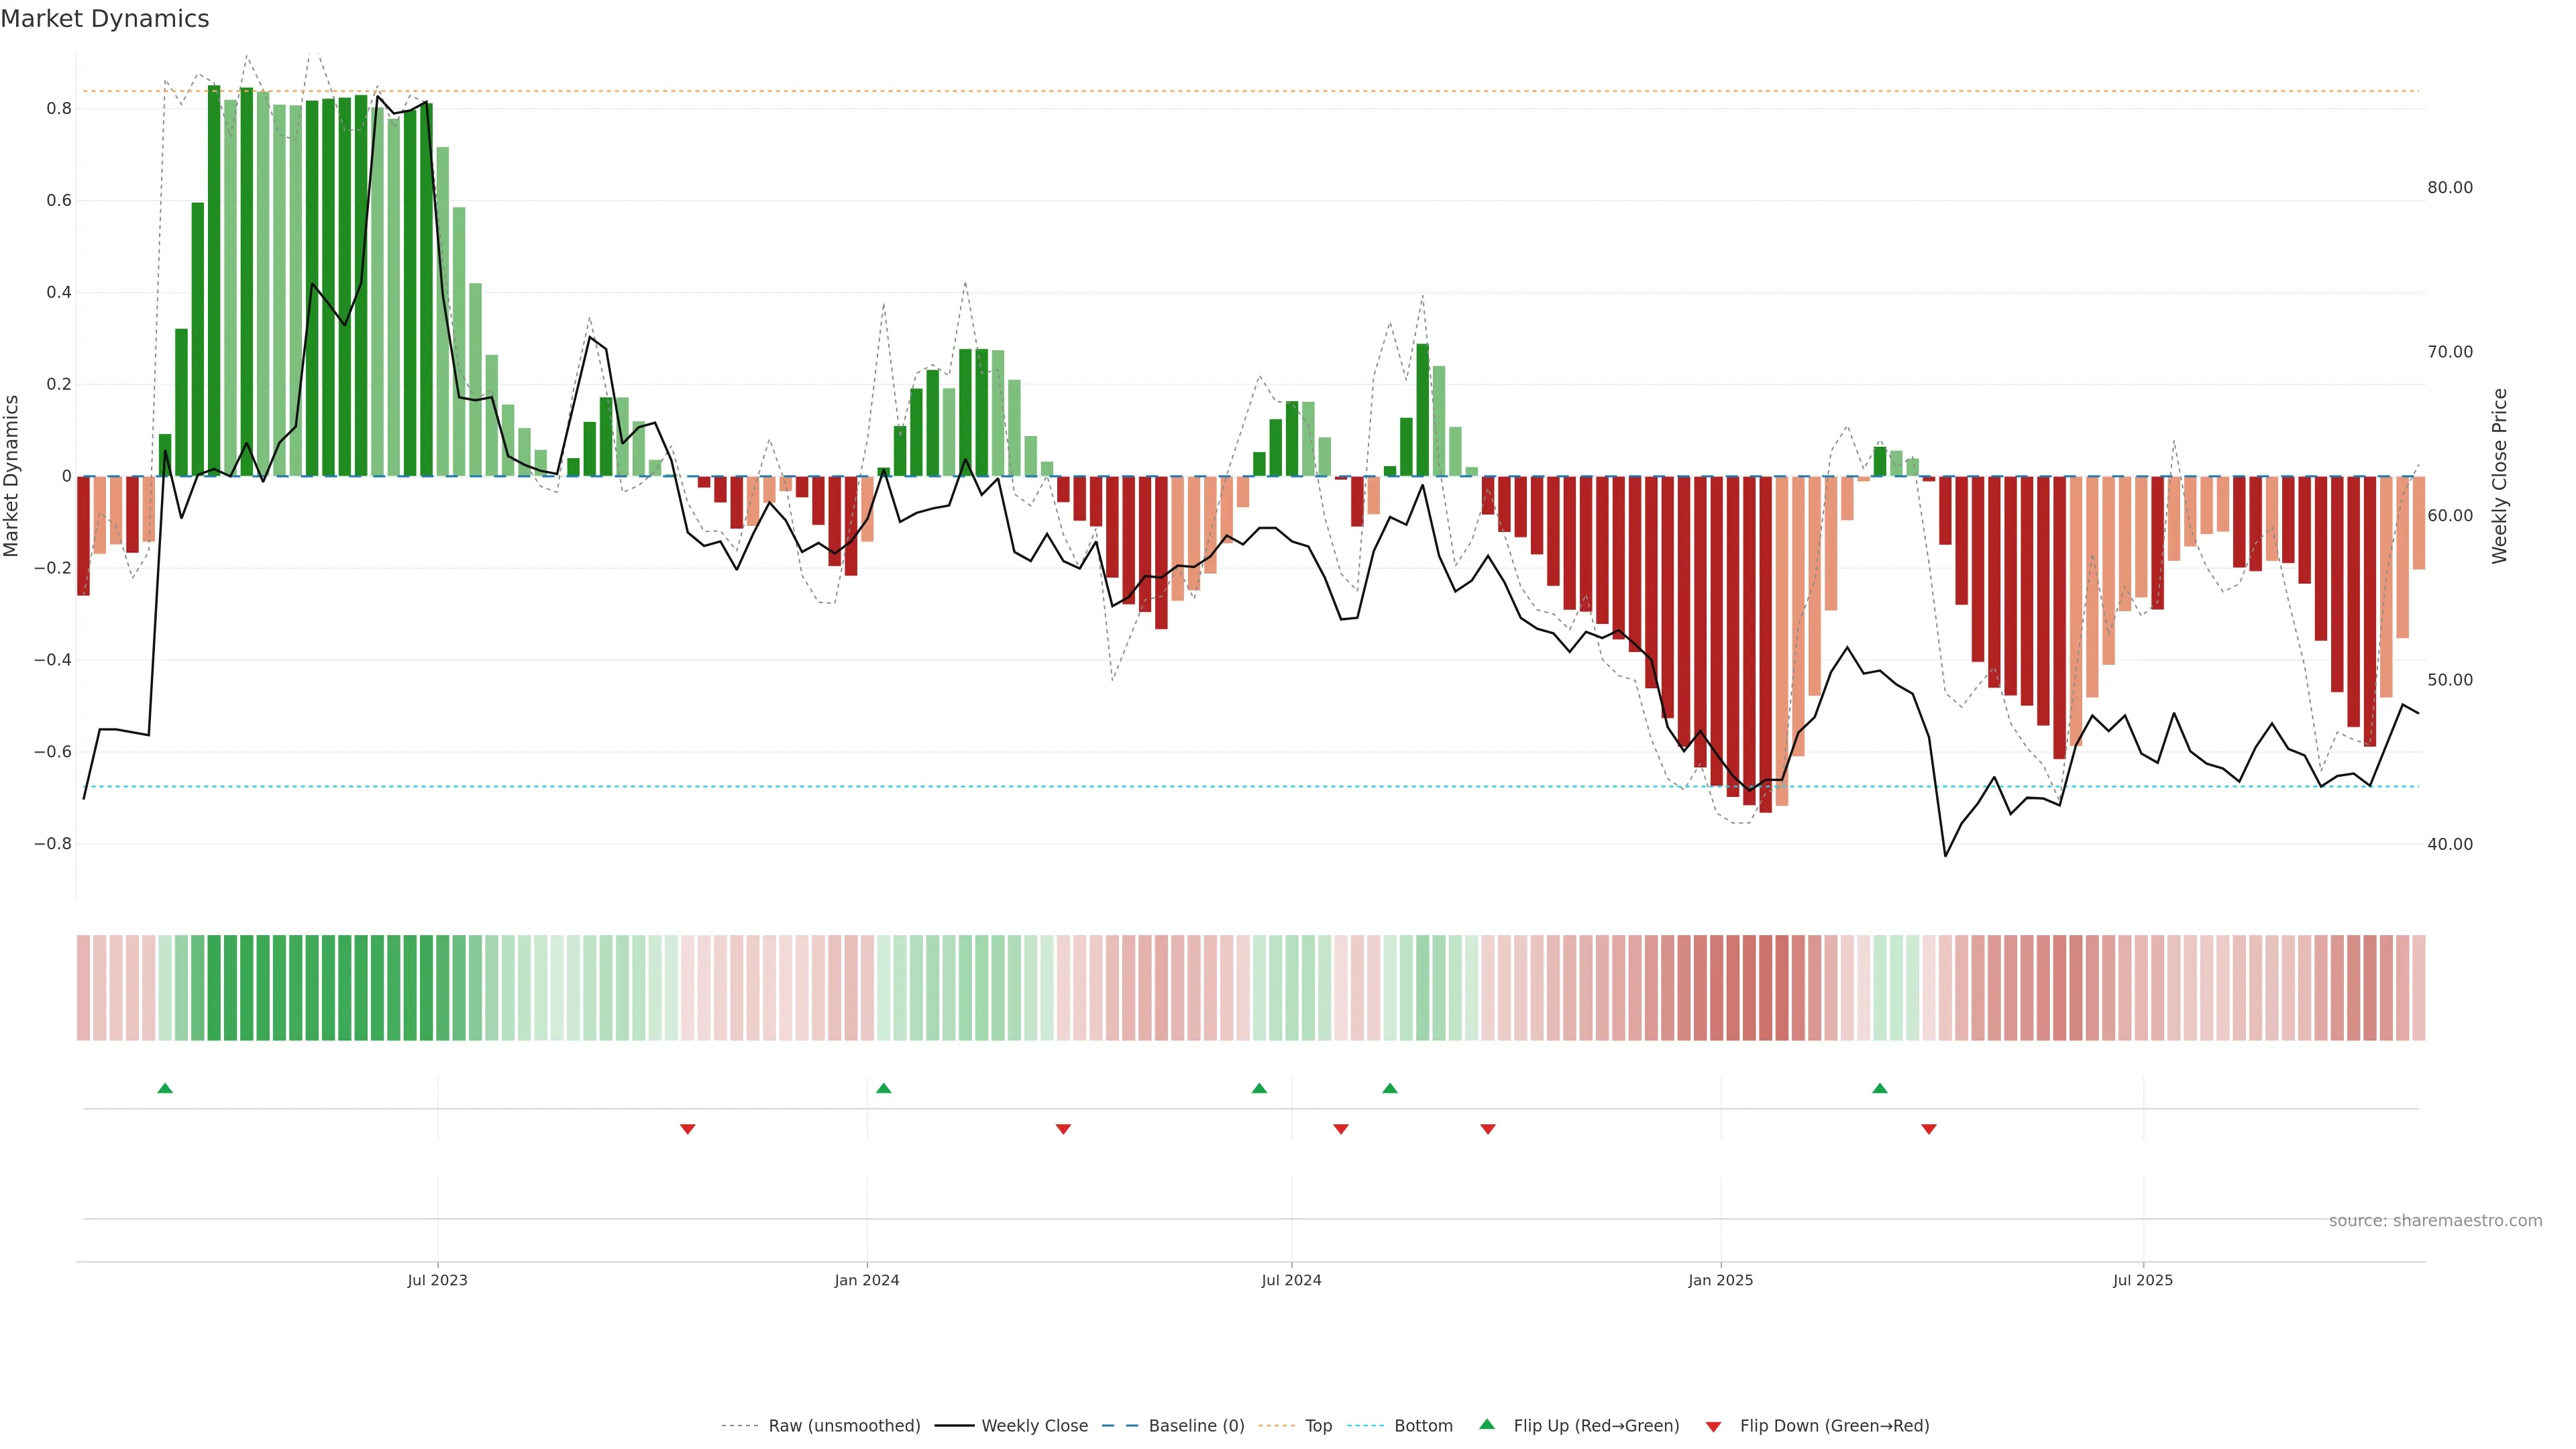This screenshot has width=2576, height=1449.
Task: Click the last green flip-up marker in 2025
Action: pos(1880,1088)
